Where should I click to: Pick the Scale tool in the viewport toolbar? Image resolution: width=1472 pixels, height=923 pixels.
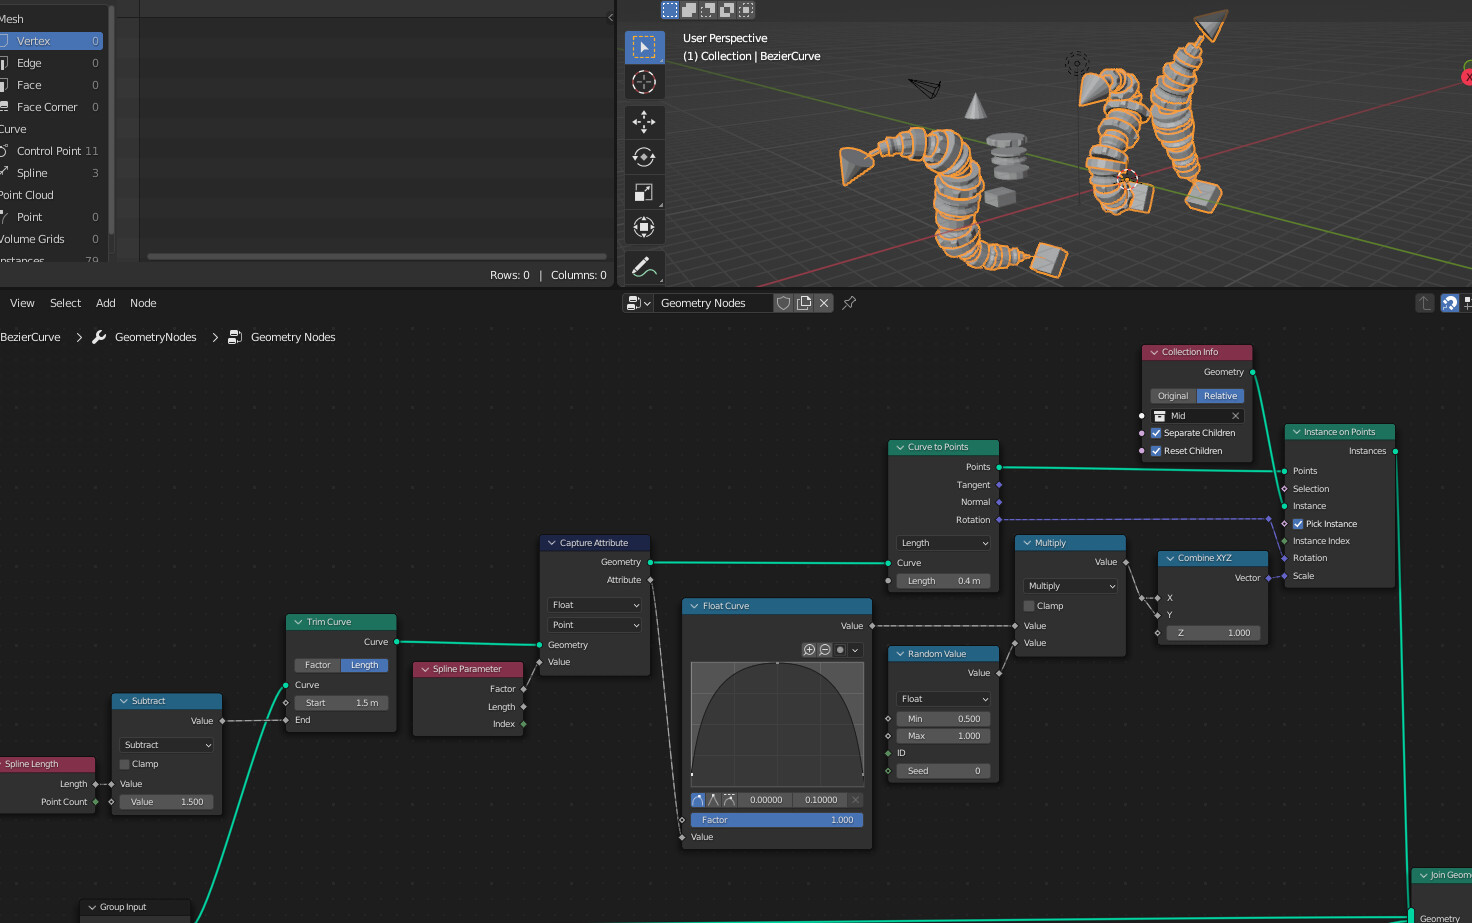click(x=644, y=192)
